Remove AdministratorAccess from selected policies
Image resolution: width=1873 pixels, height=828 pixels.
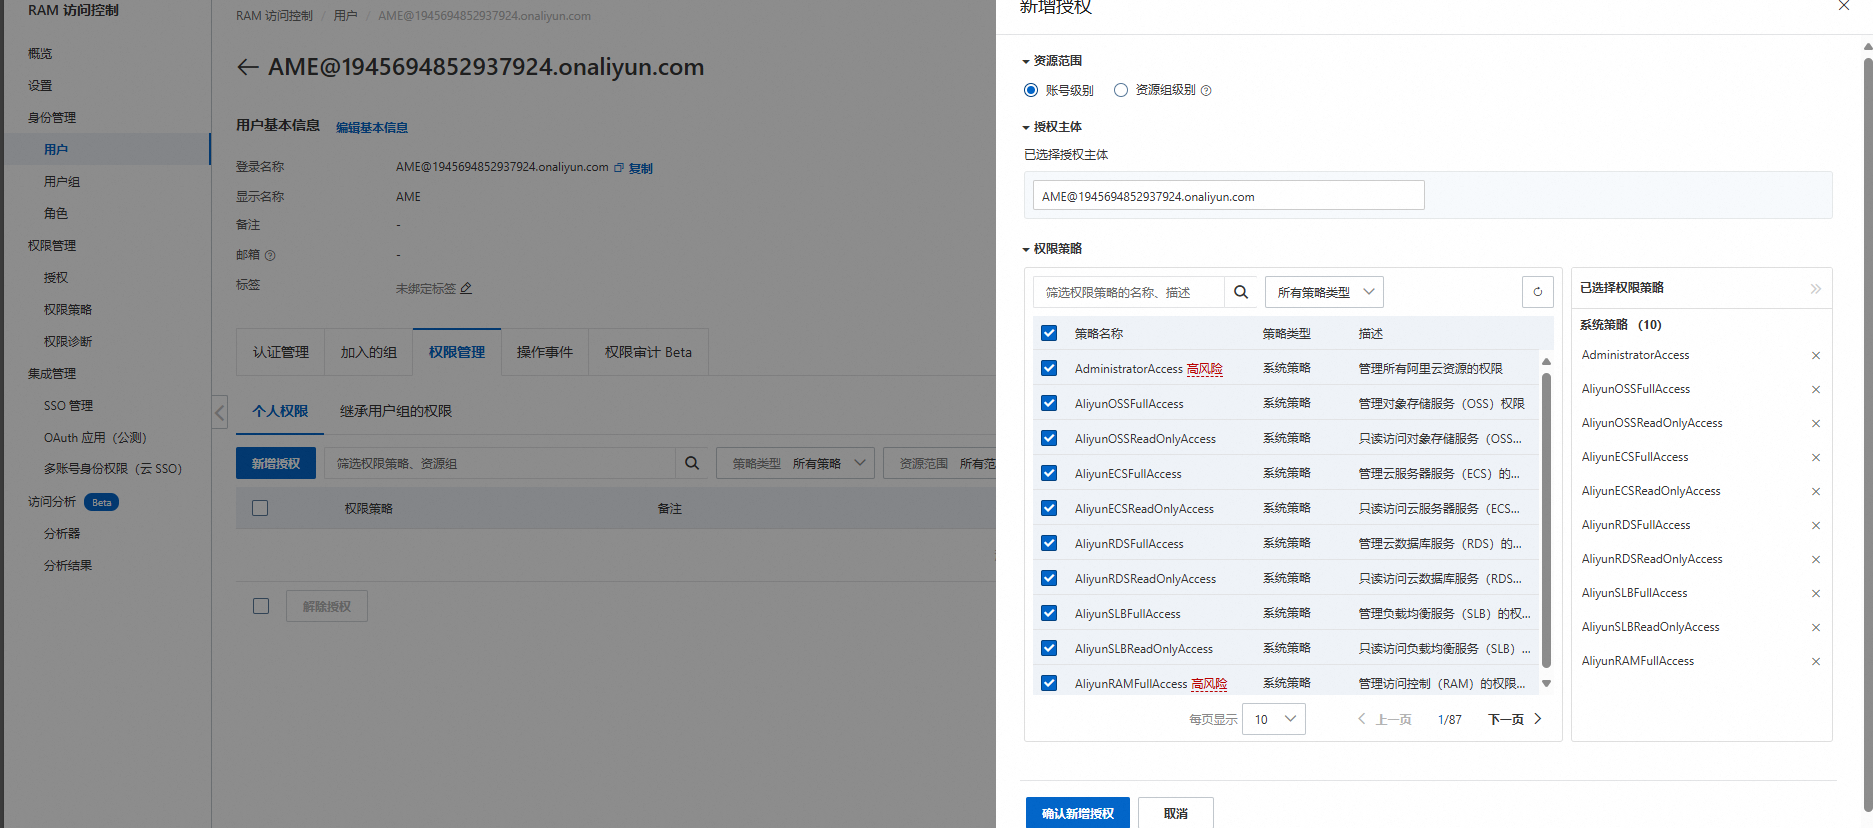[1816, 356]
